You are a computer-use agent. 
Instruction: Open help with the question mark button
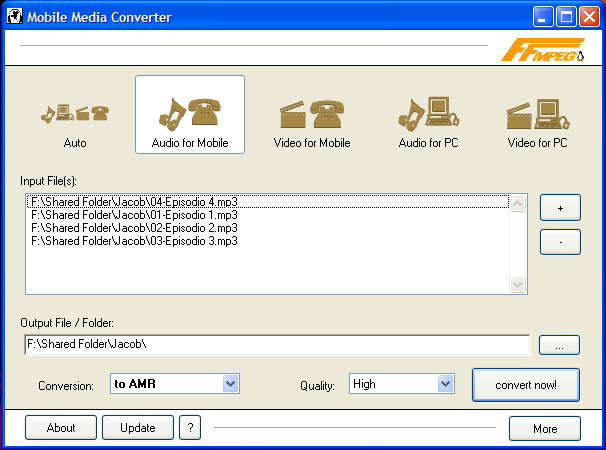pos(190,428)
